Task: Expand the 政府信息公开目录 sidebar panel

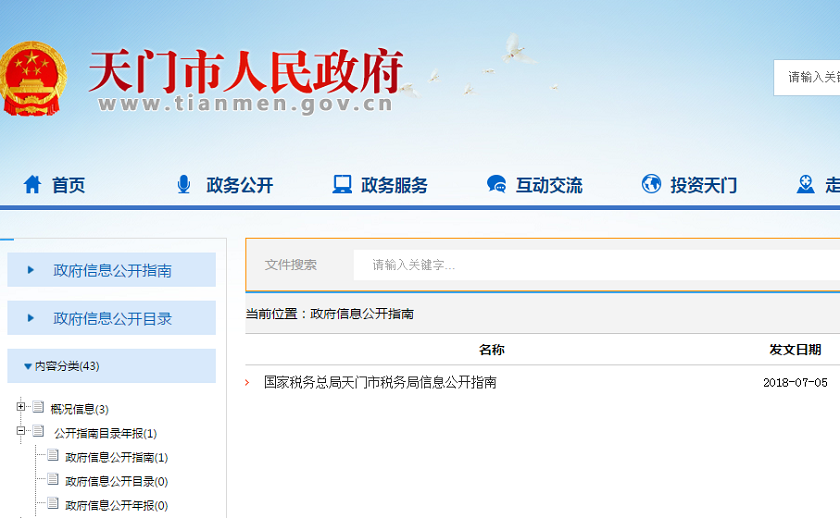Action: (x=112, y=319)
